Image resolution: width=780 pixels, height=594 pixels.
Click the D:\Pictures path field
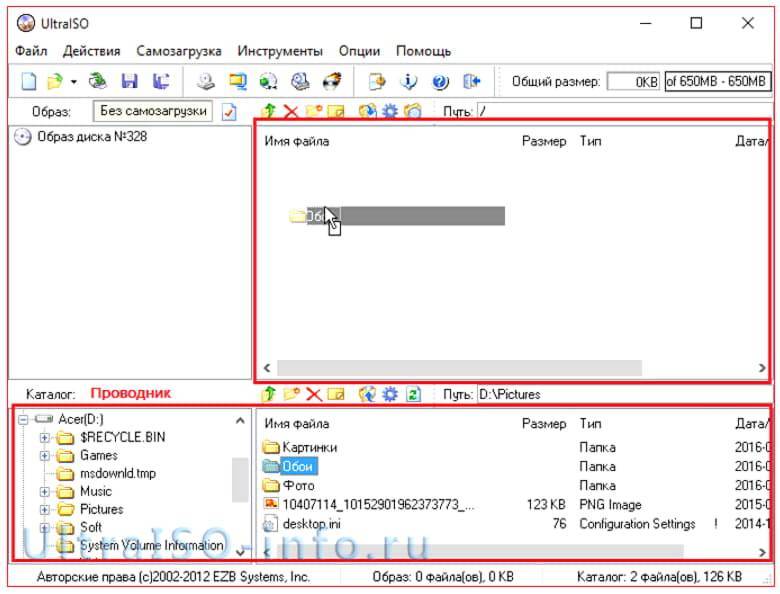624,395
